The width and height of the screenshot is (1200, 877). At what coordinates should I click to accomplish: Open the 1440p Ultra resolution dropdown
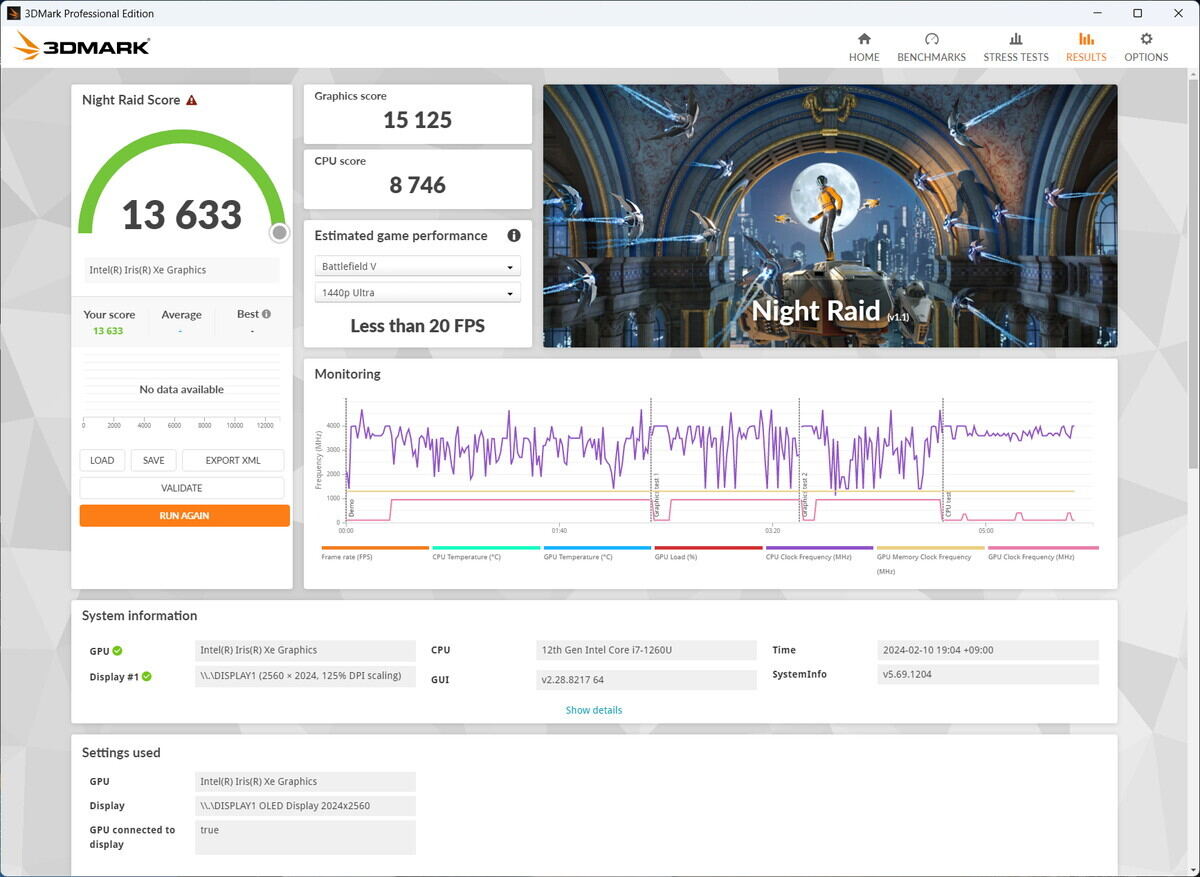click(x=417, y=293)
